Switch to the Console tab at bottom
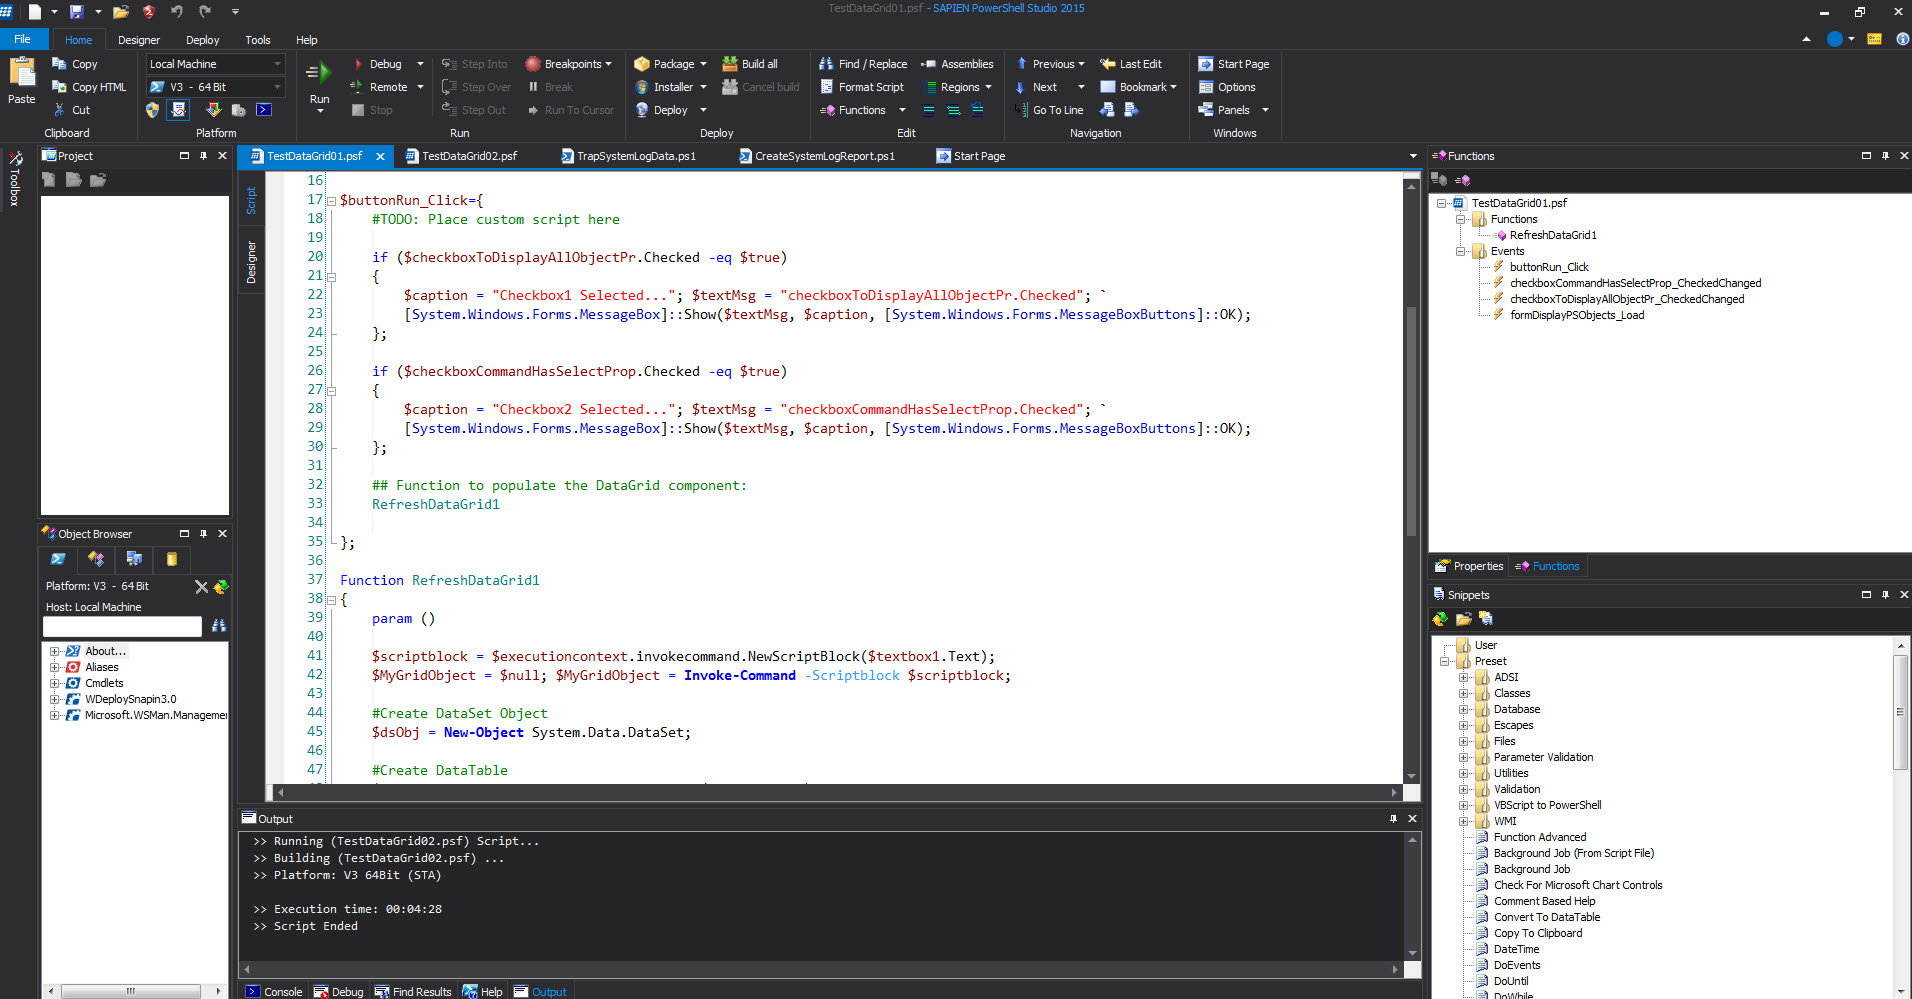The width and height of the screenshot is (1912, 999). [x=274, y=992]
